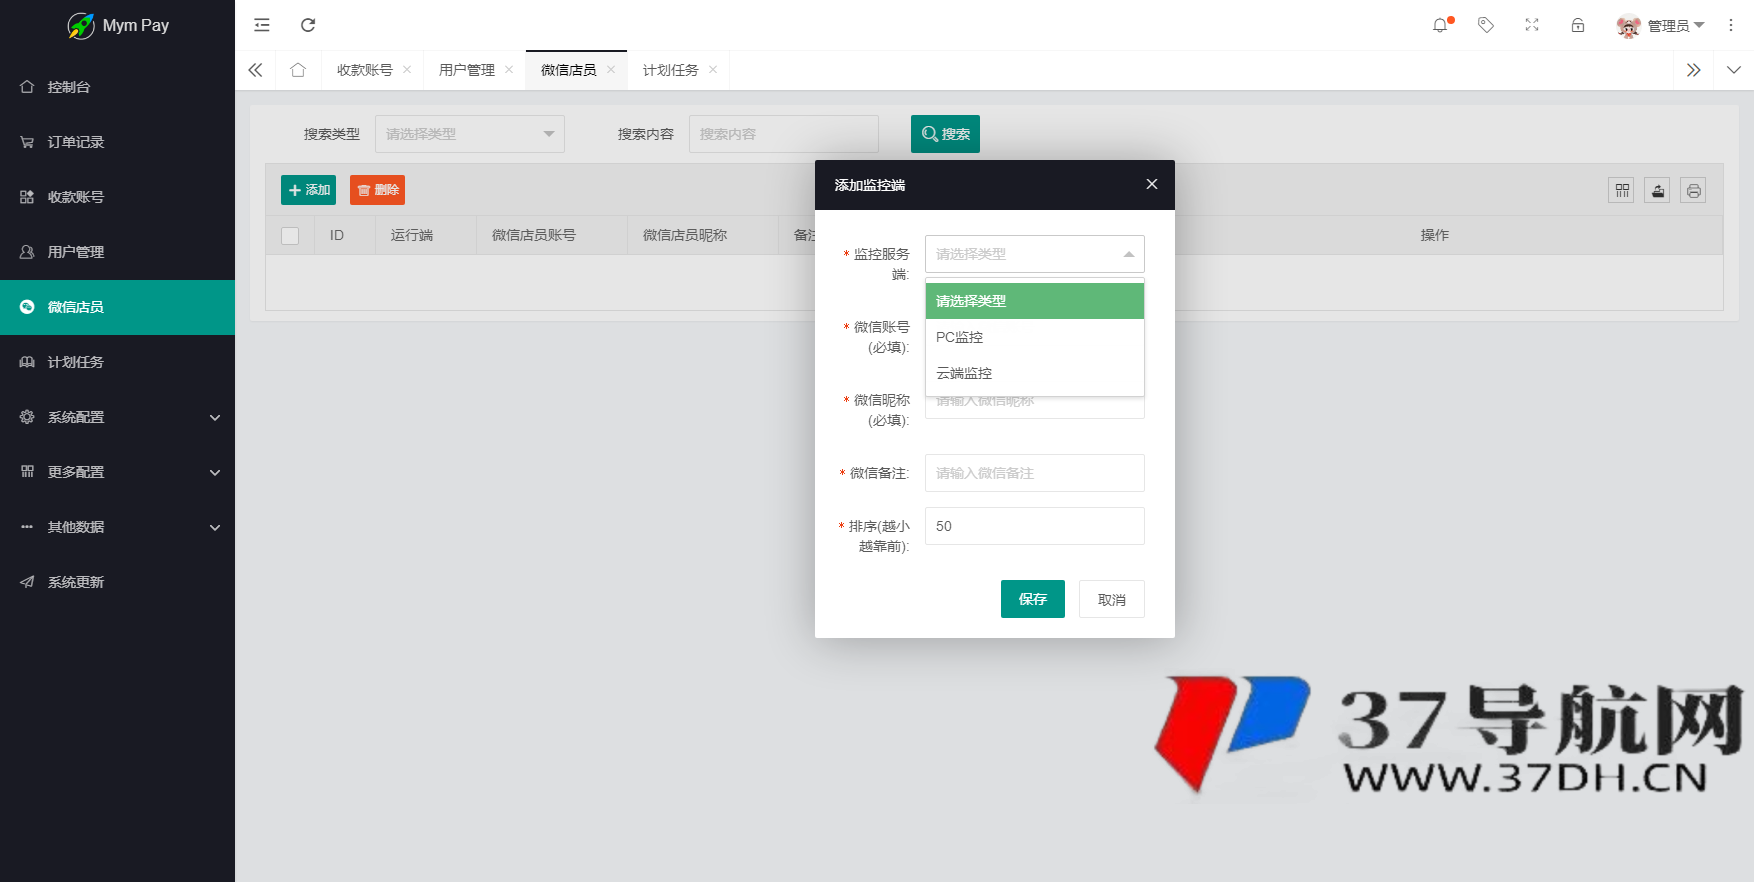Open 订单记录 in the sidebar
The height and width of the screenshot is (882, 1754).
[117, 142]
